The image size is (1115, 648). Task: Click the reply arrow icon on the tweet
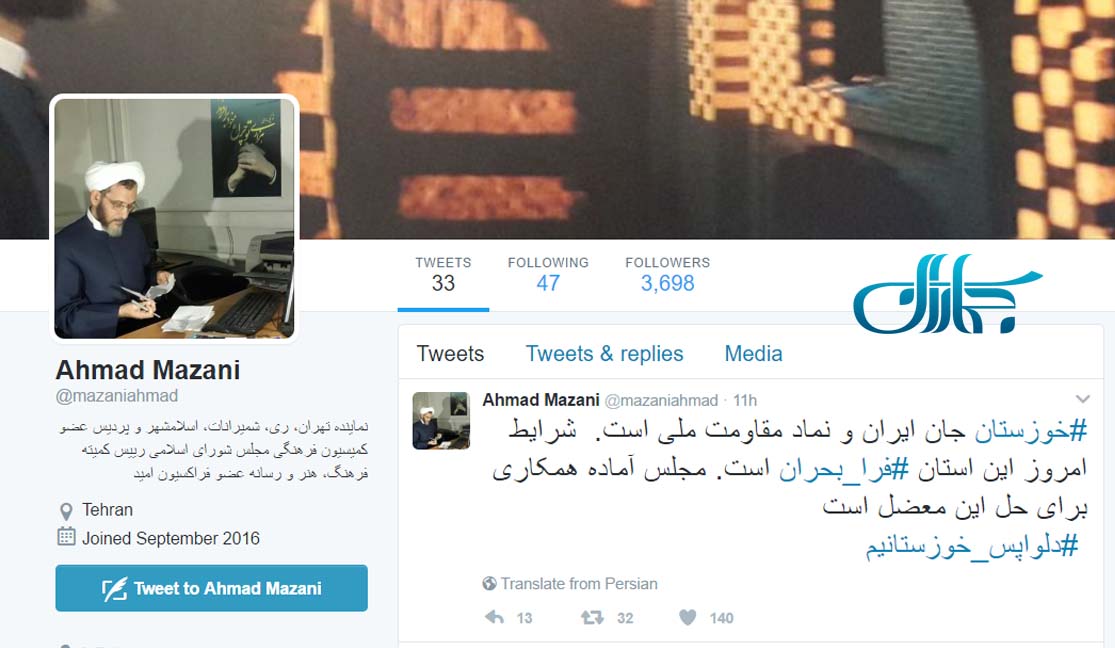tap(494, 617)
